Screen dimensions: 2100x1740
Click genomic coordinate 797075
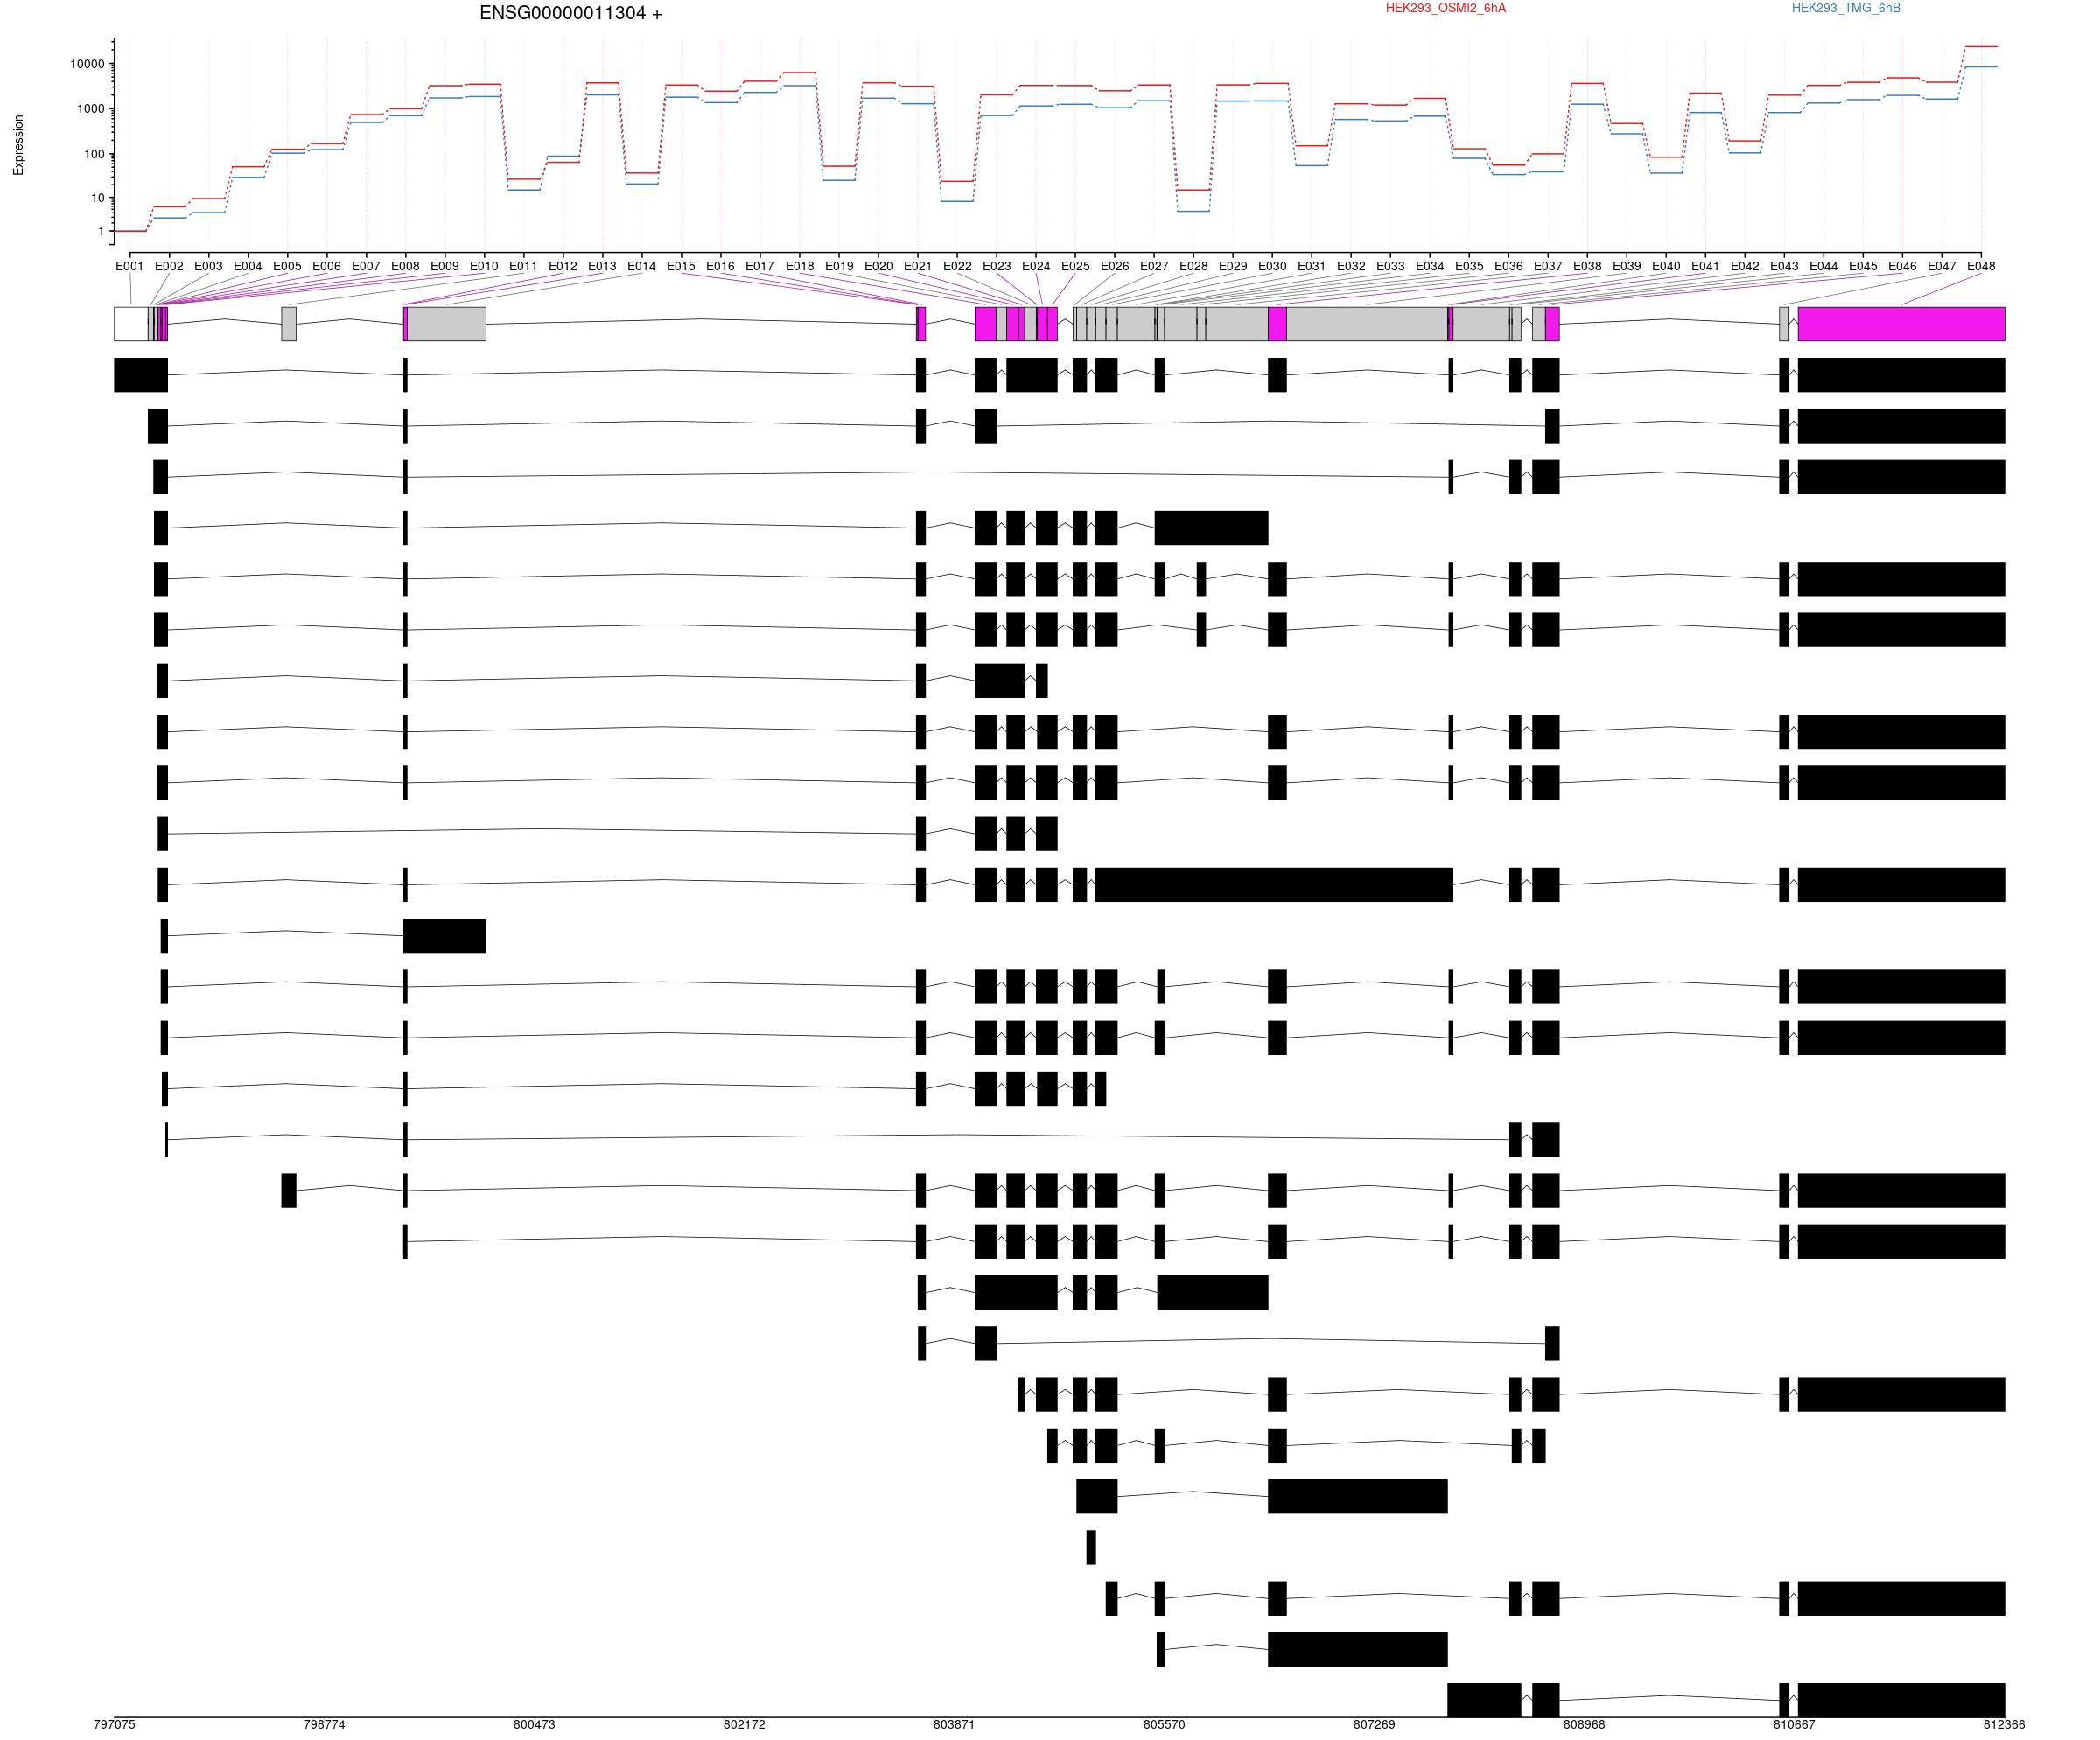click(x=114, y=1725)
